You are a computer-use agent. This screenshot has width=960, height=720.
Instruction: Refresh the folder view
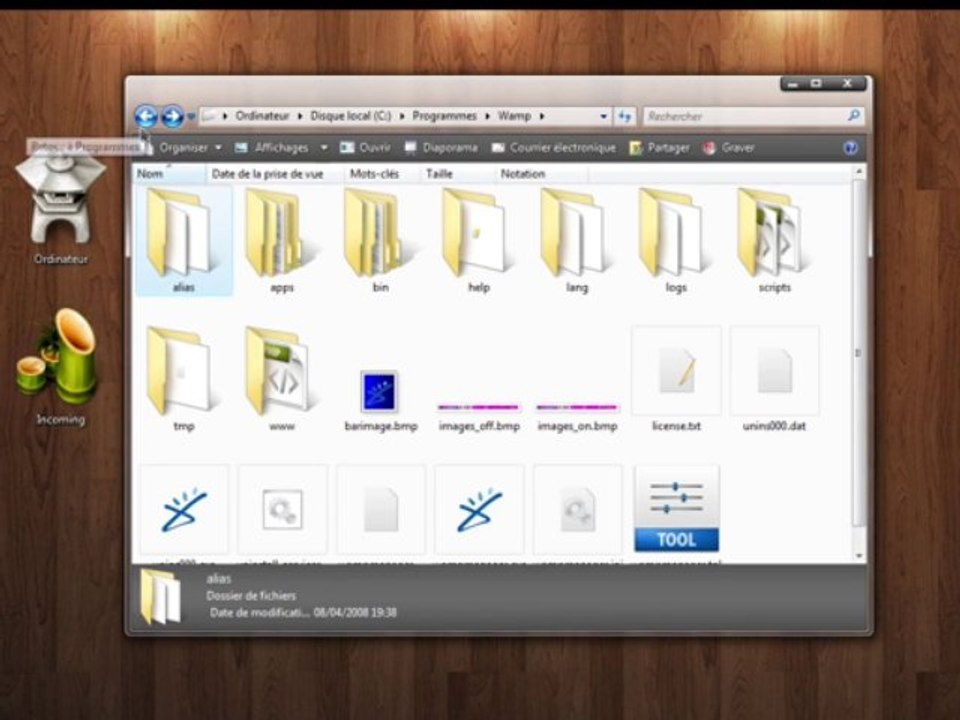[x=624, y=116]
